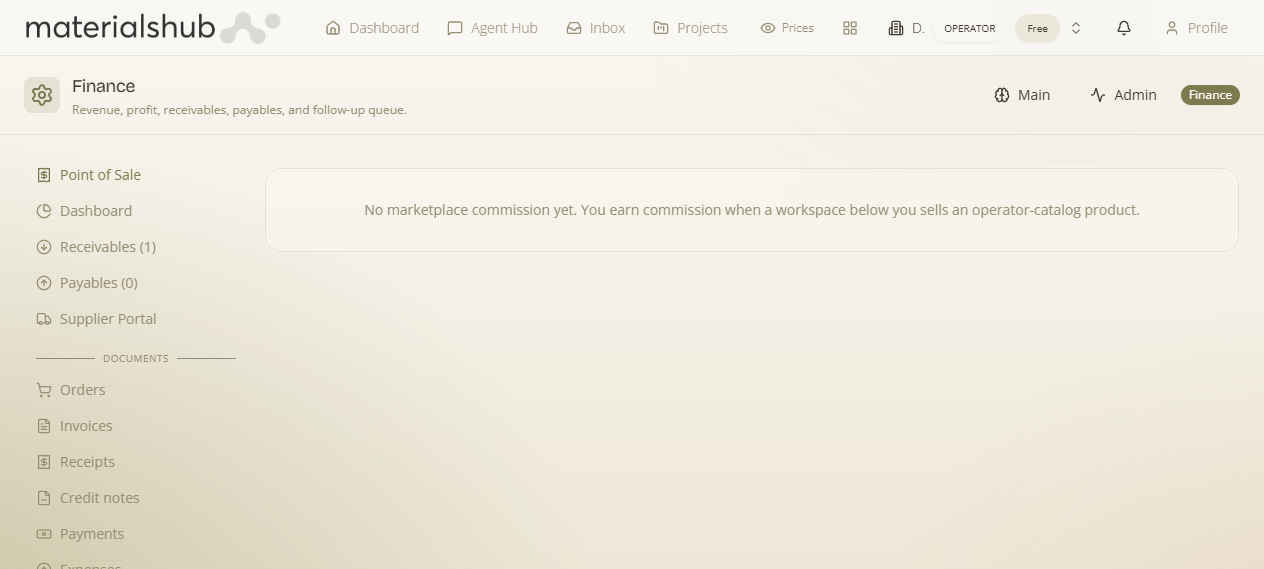Open notifications bell

[1124, 28]
